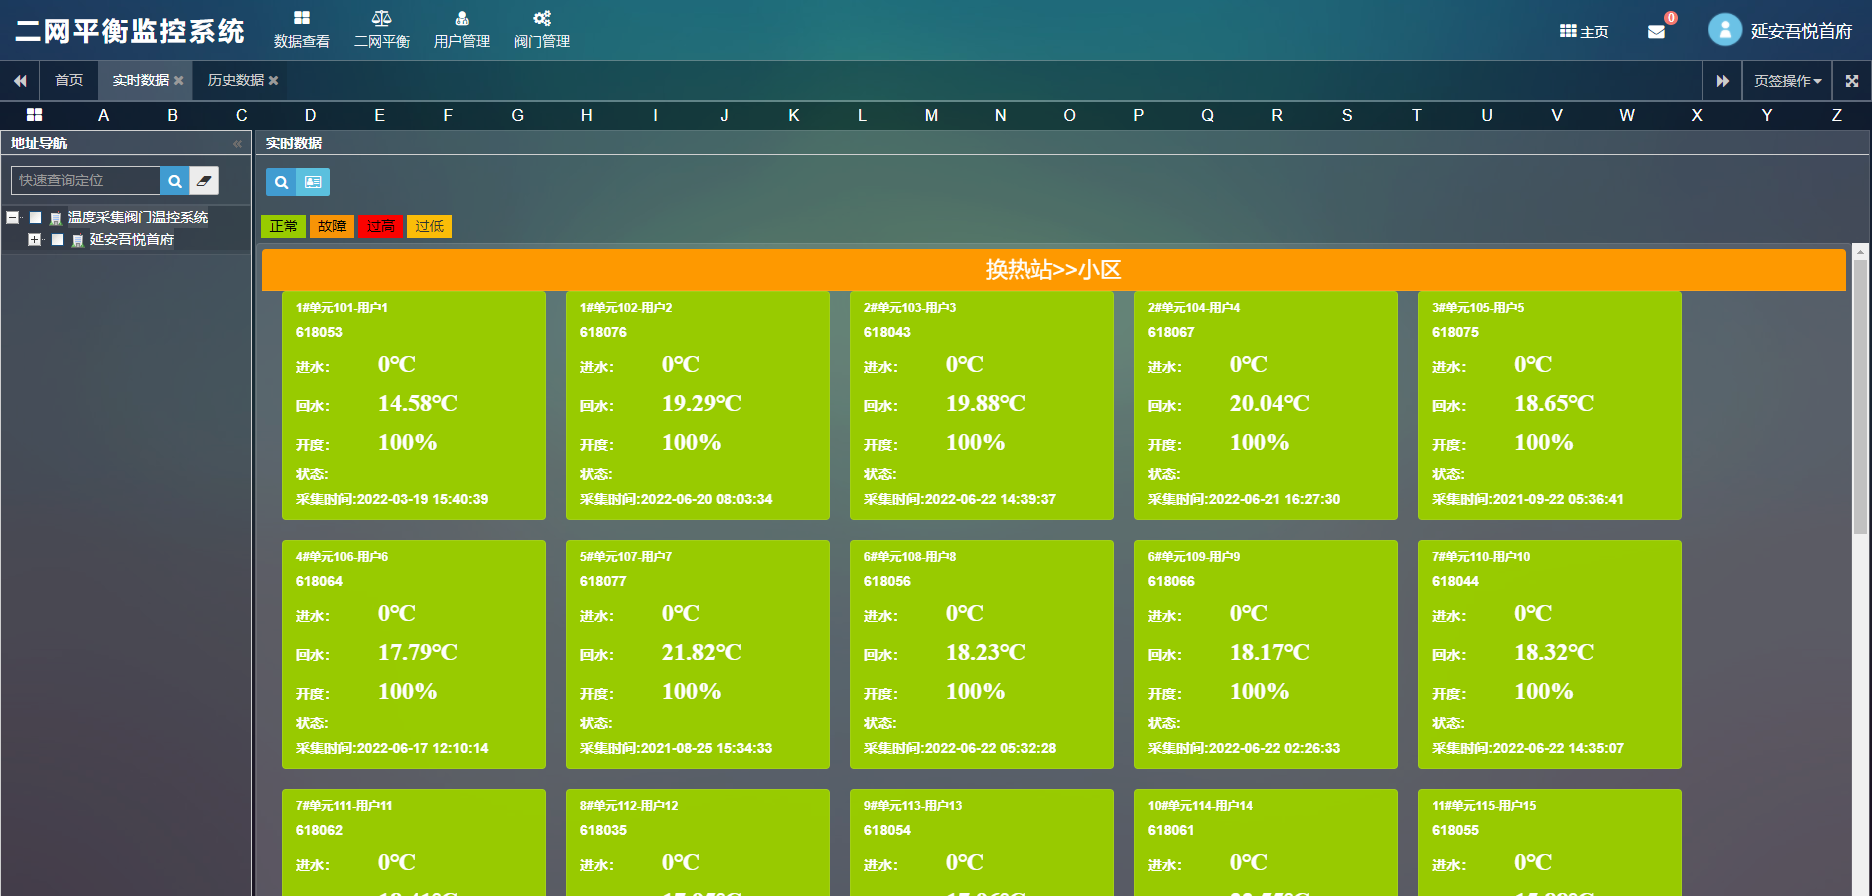
Task: Switch to the 历史数据 tab
Action: [x=235, y=80]
